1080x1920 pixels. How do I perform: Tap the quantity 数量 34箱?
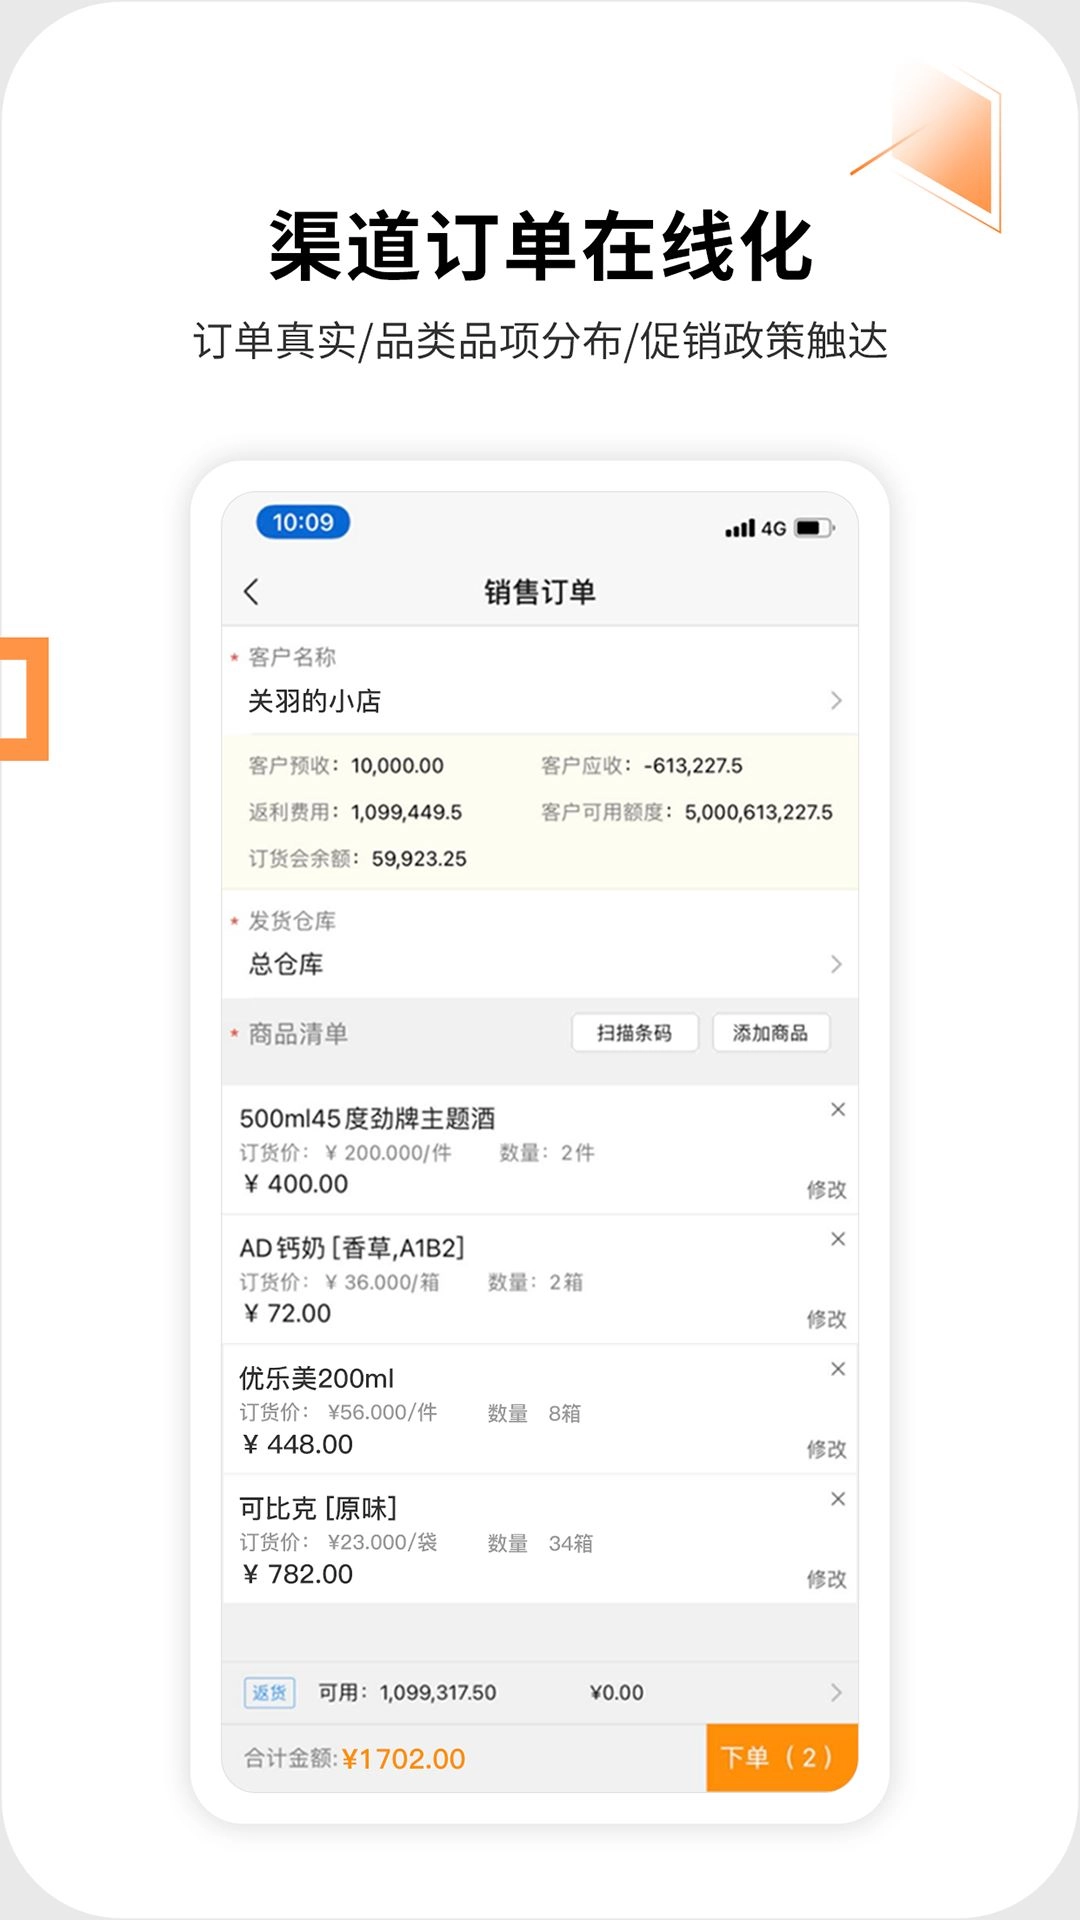(540, 1543)
